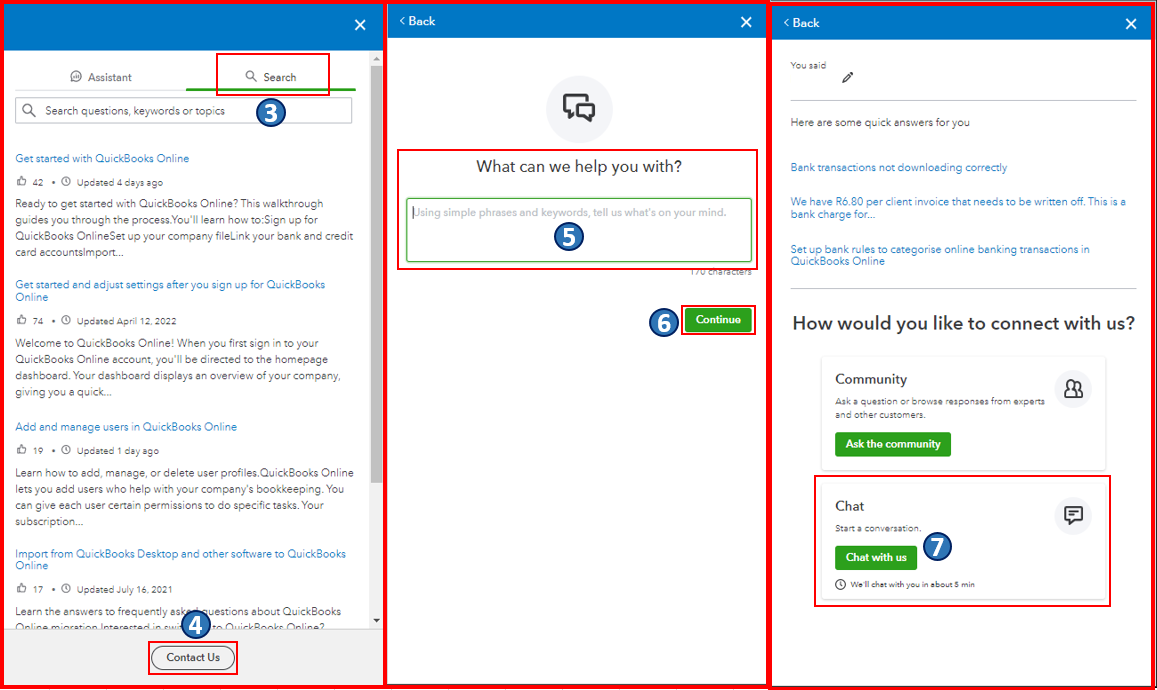The width and height of the screenshot is (1157, 690).
Task: Click the 'Start a conversation.' text
Action: pos(878,528)
